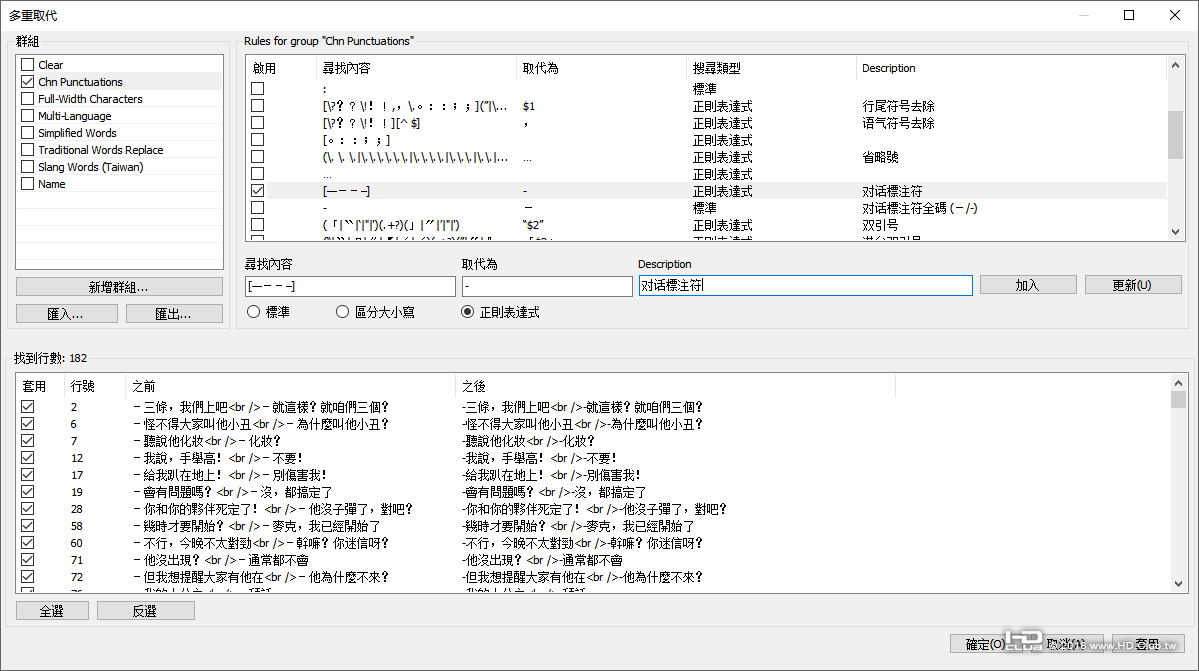
Task: Disable the enabled "[—--]" rule checkbox
Action: (x=257, y=190)
